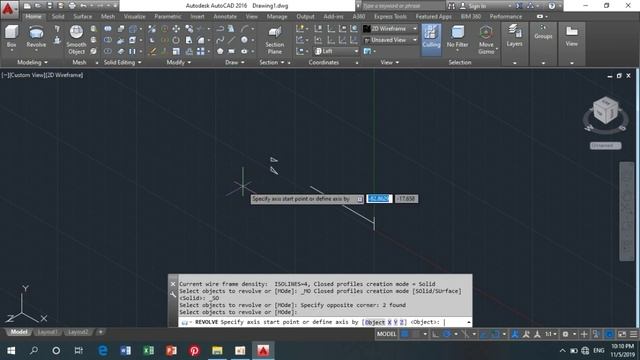This screenshot has height=360, width=640.
Task: Open the Autodesk Exchange Apps icon
Action: (519, 6)
